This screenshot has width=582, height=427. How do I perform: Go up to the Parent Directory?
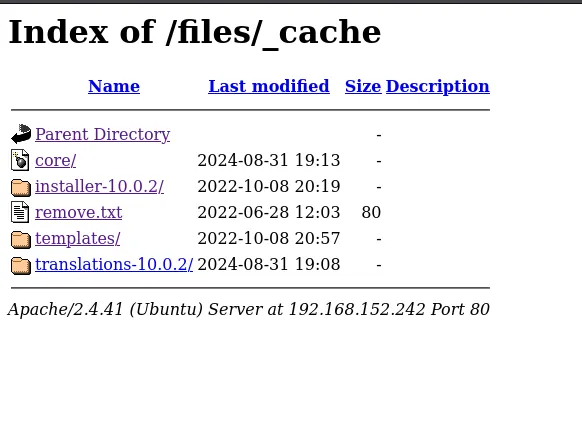tap(102, 134)
